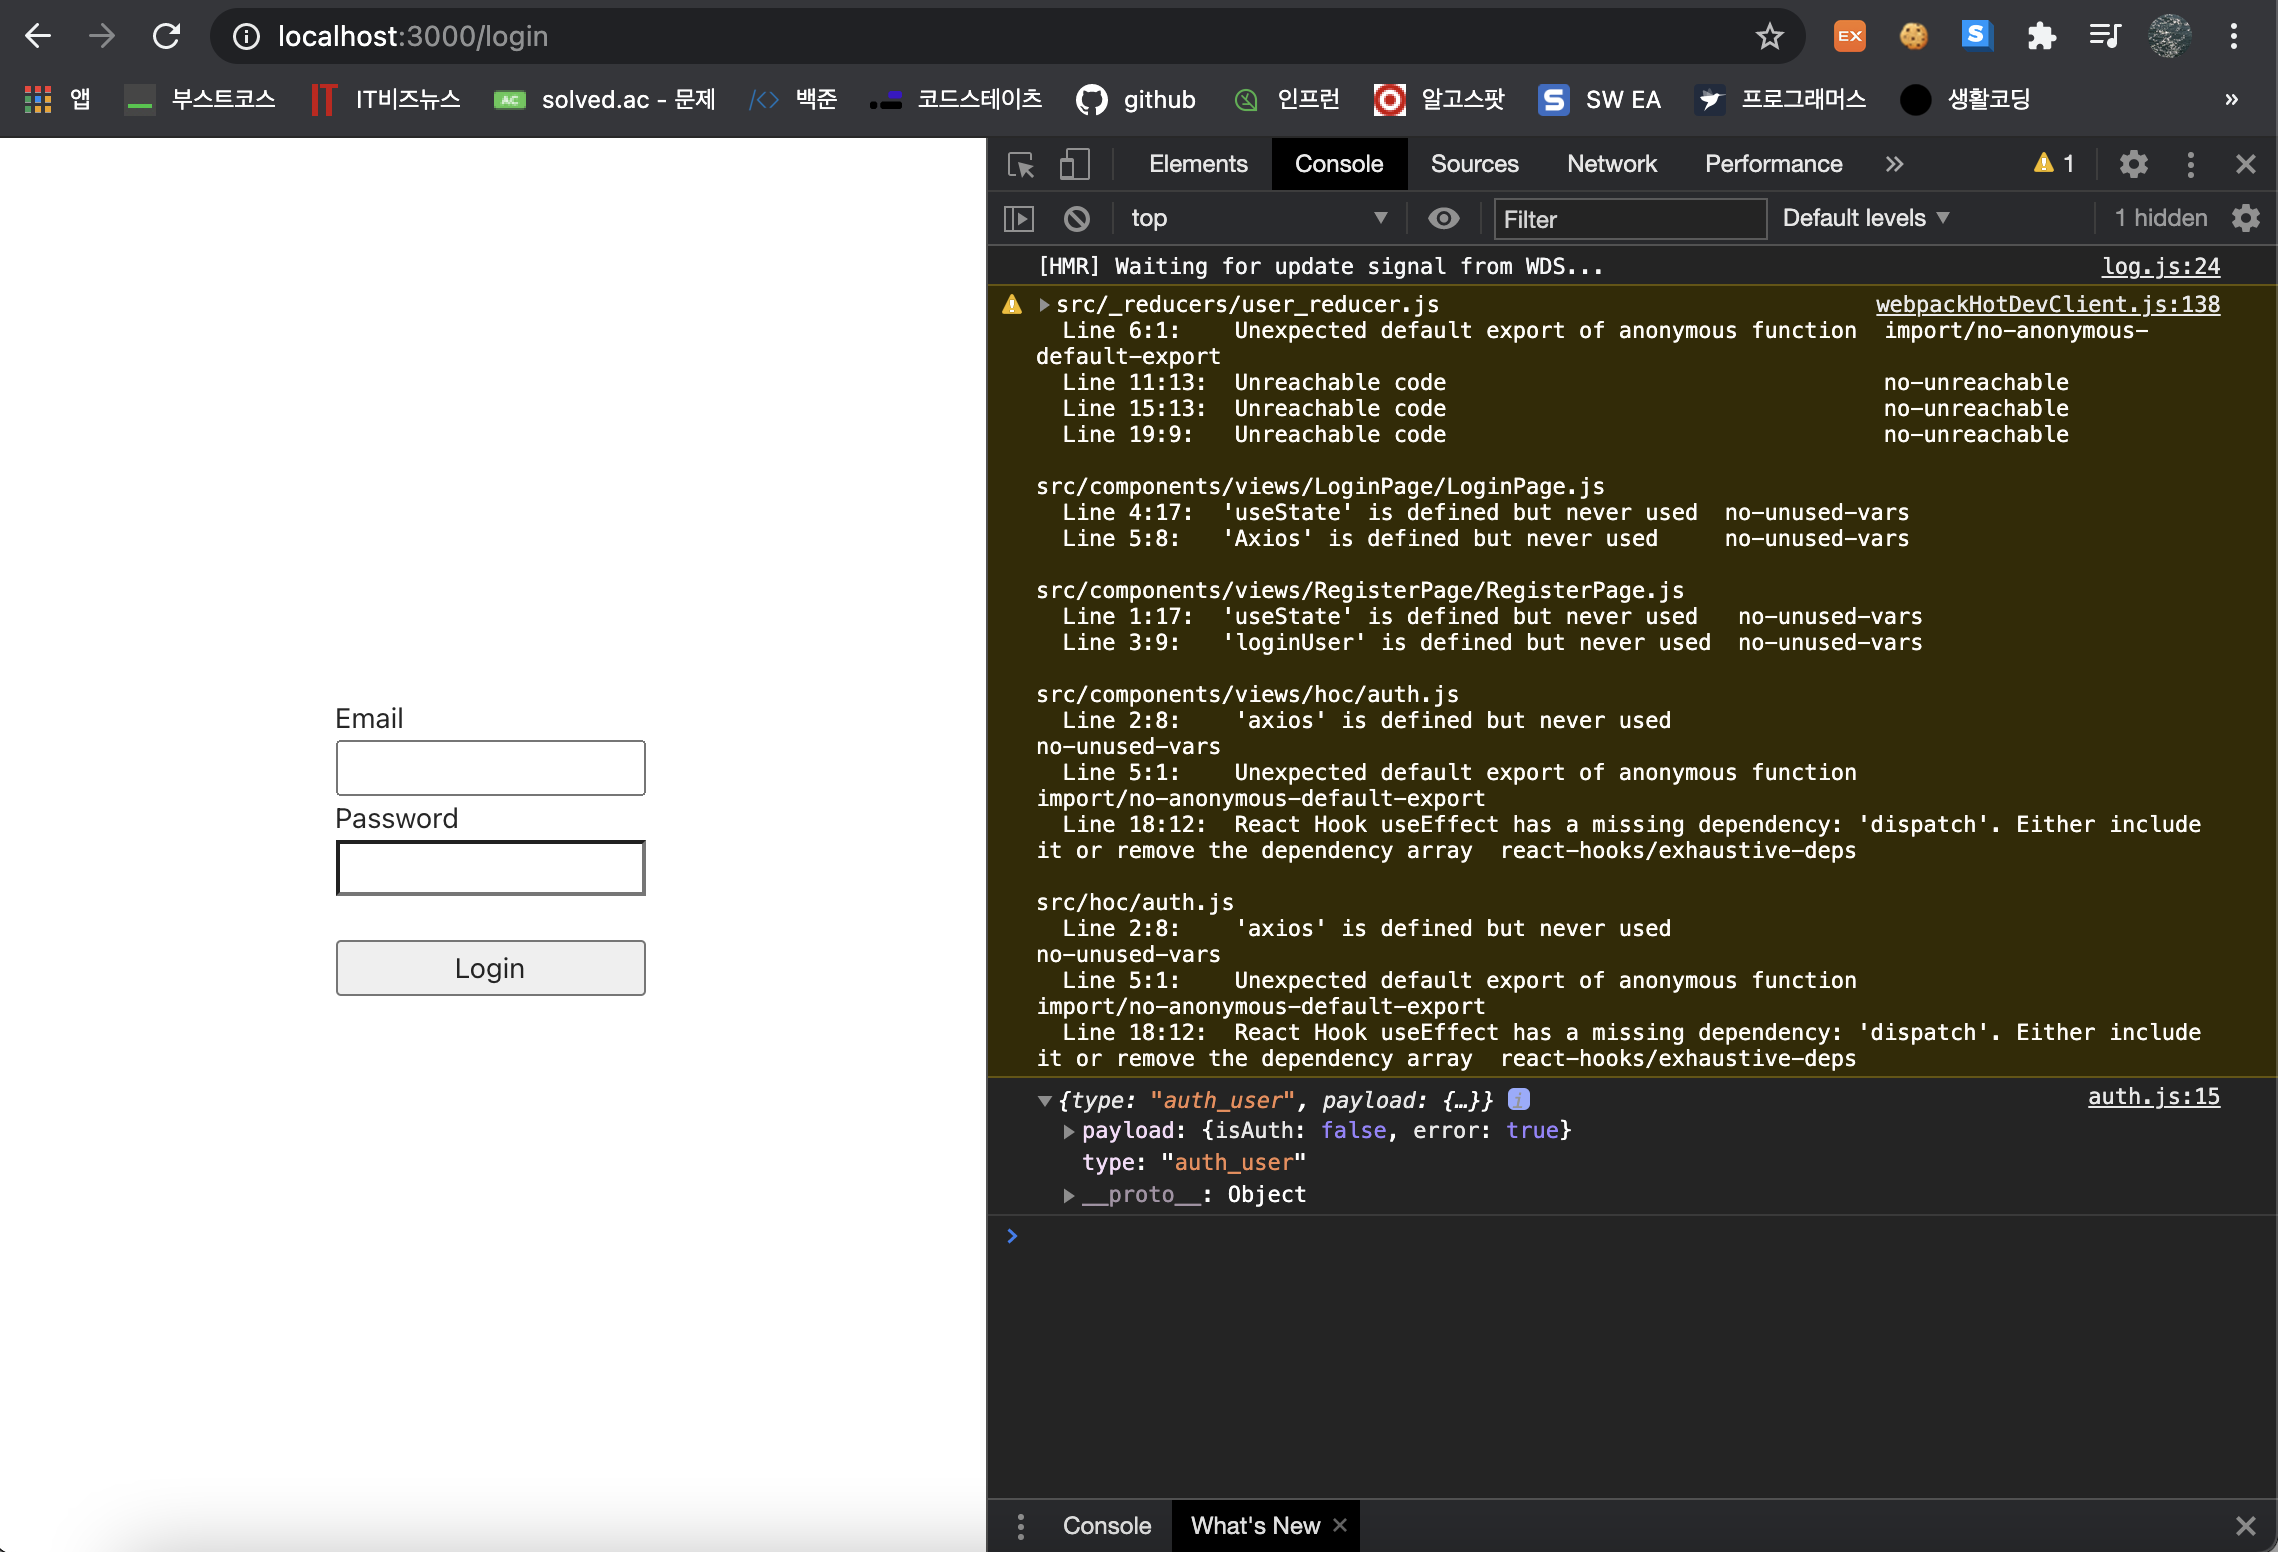Open the Chrome extensions puzzle icon
The height and width of the screenshot is (1552, 2278).
click(2040, 37)
